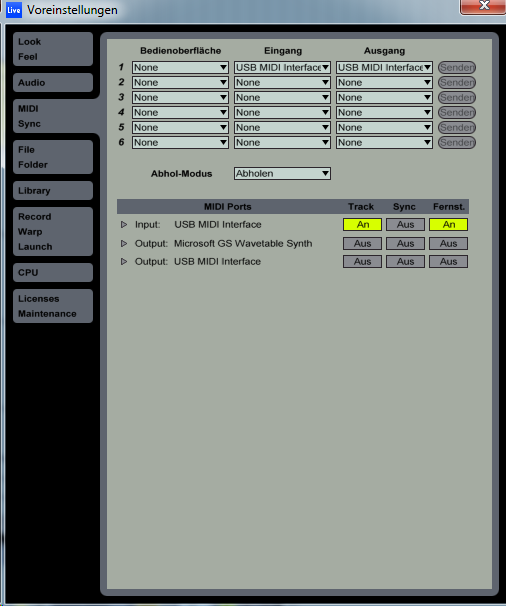Switch to the Audio preferences tab

53,83
